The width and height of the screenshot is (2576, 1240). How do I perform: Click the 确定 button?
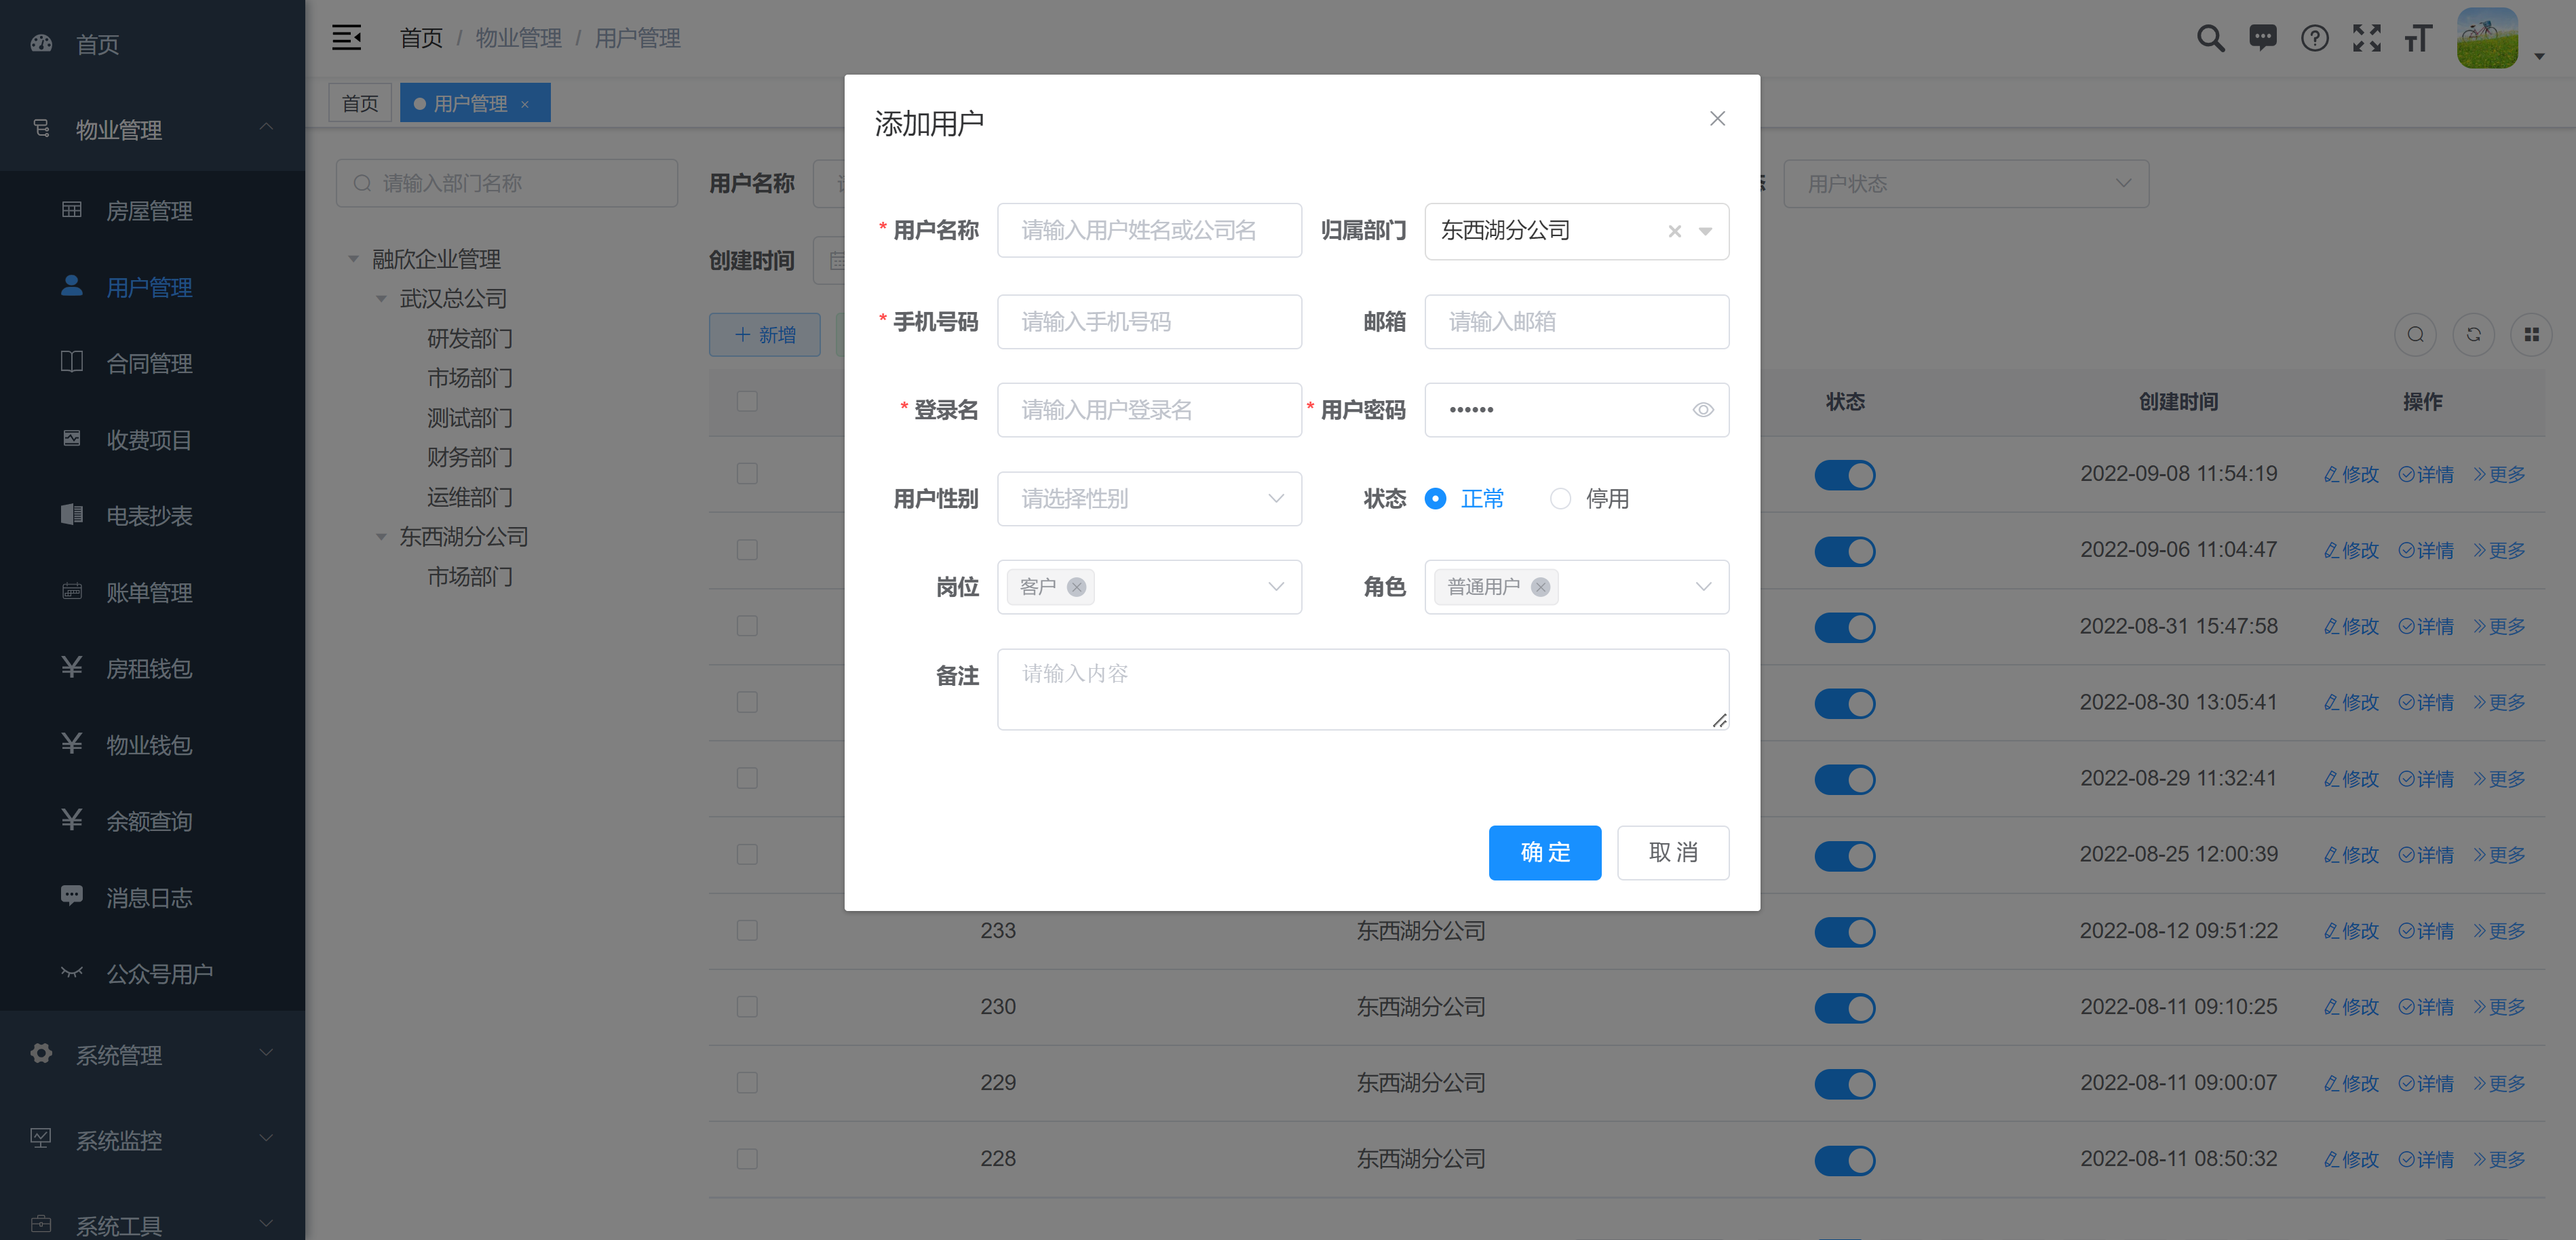click(x=1544, y=853)
